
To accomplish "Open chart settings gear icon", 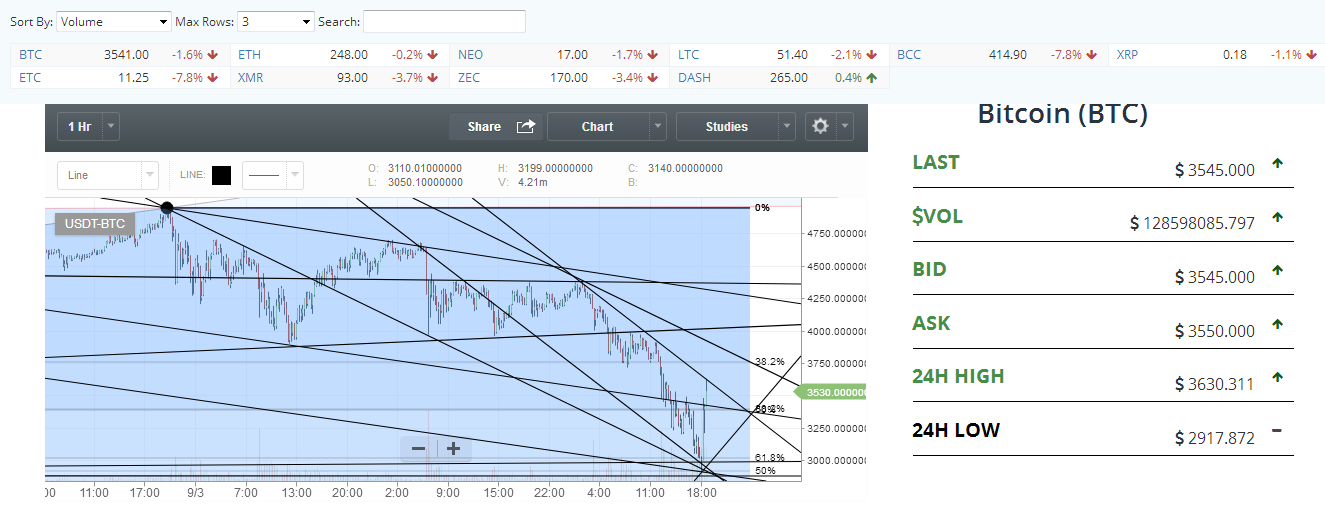I will [x=821, y=126].
